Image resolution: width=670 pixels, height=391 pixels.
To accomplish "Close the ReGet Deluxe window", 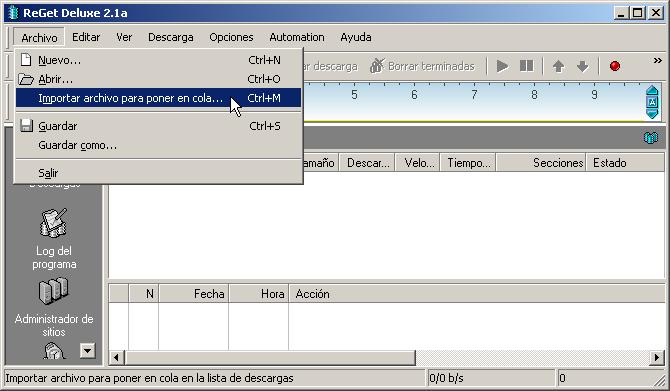I will (655, 13).
